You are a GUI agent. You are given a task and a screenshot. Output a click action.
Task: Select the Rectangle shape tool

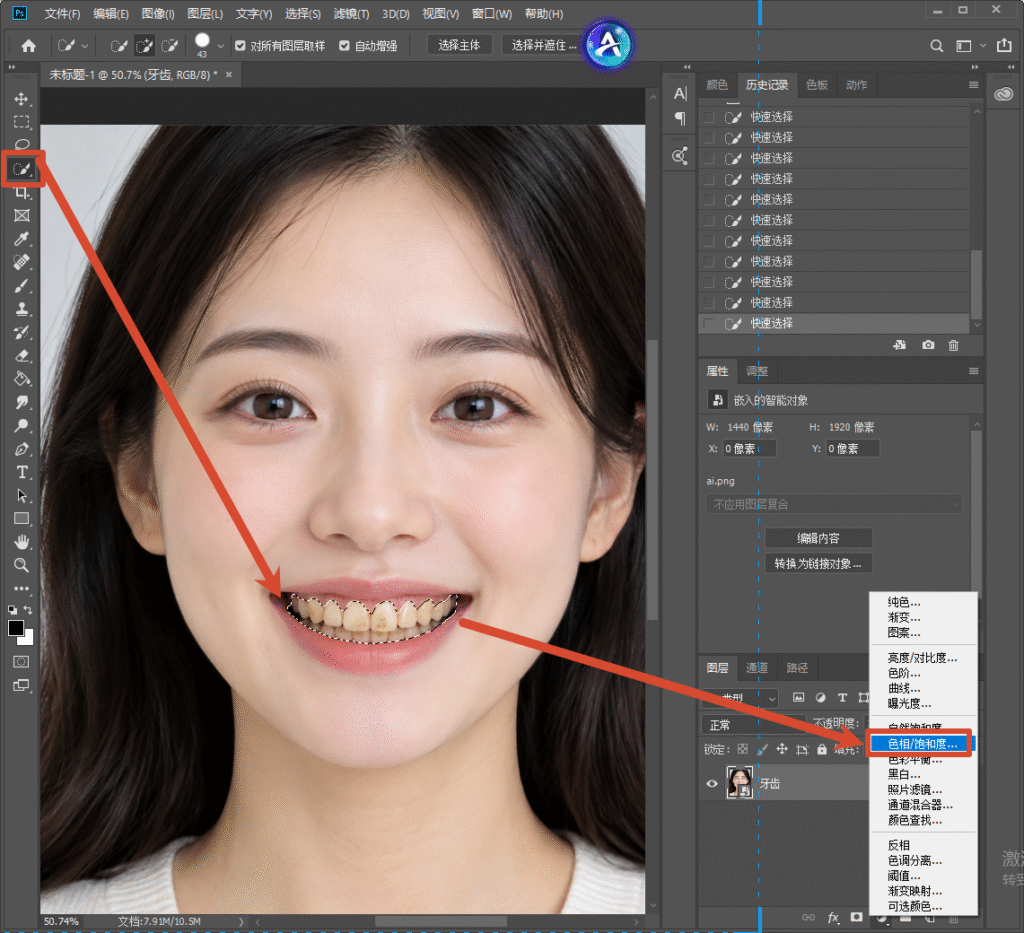[22, 518]
